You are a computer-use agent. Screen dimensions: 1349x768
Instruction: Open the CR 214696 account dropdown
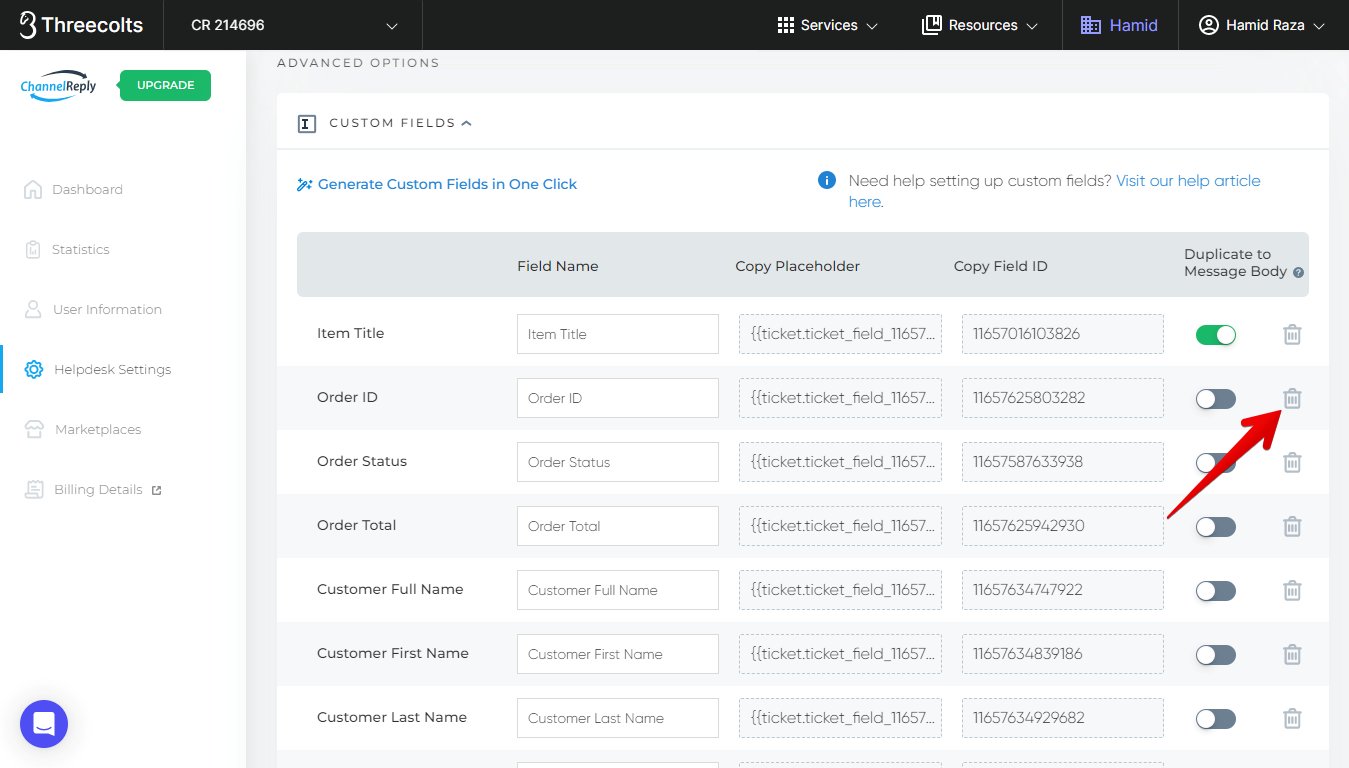[x=293, y=25]
